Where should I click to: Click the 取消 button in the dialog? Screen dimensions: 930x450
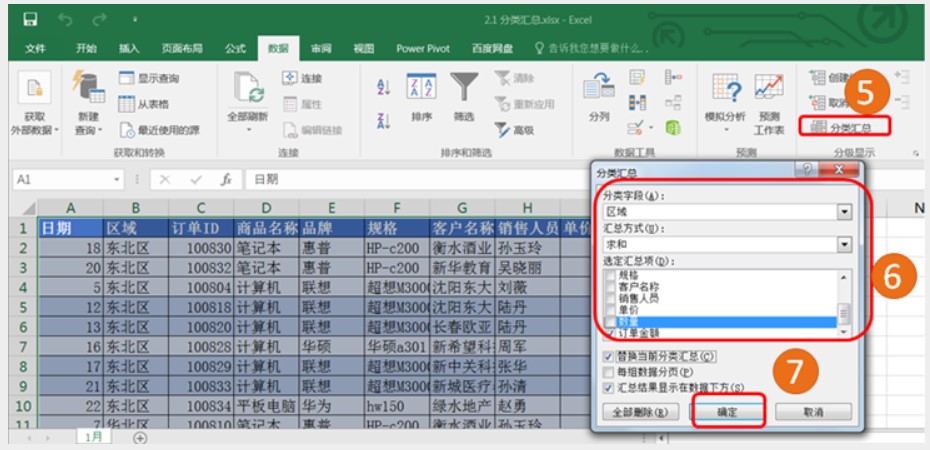click(813, 411)
